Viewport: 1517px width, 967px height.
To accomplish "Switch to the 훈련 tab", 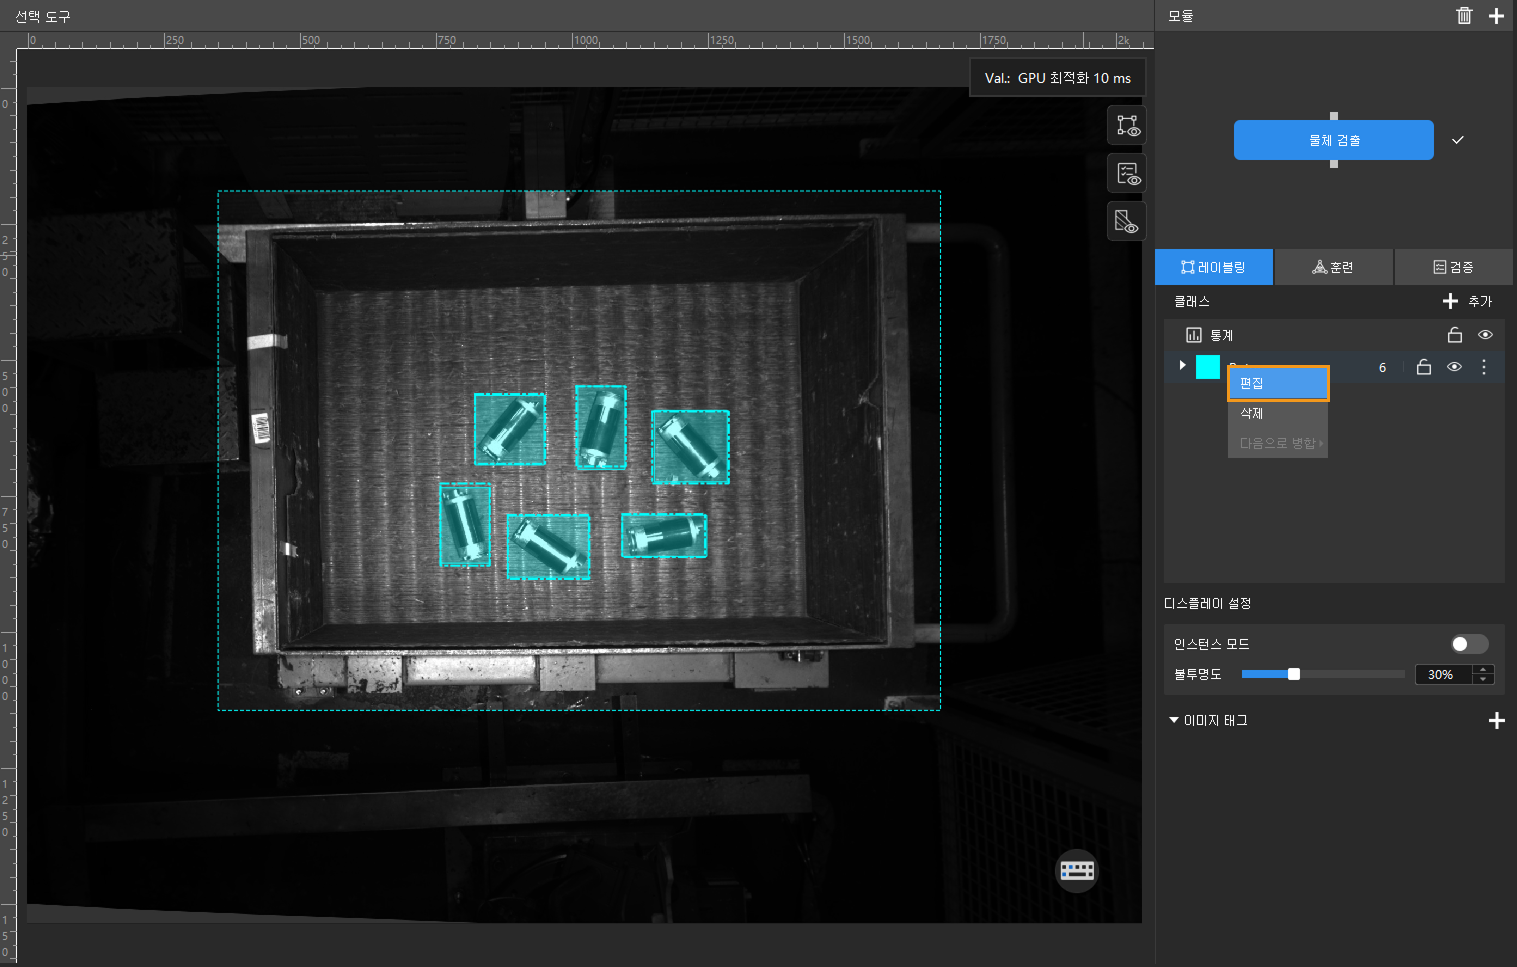I will click(1333, 267).
